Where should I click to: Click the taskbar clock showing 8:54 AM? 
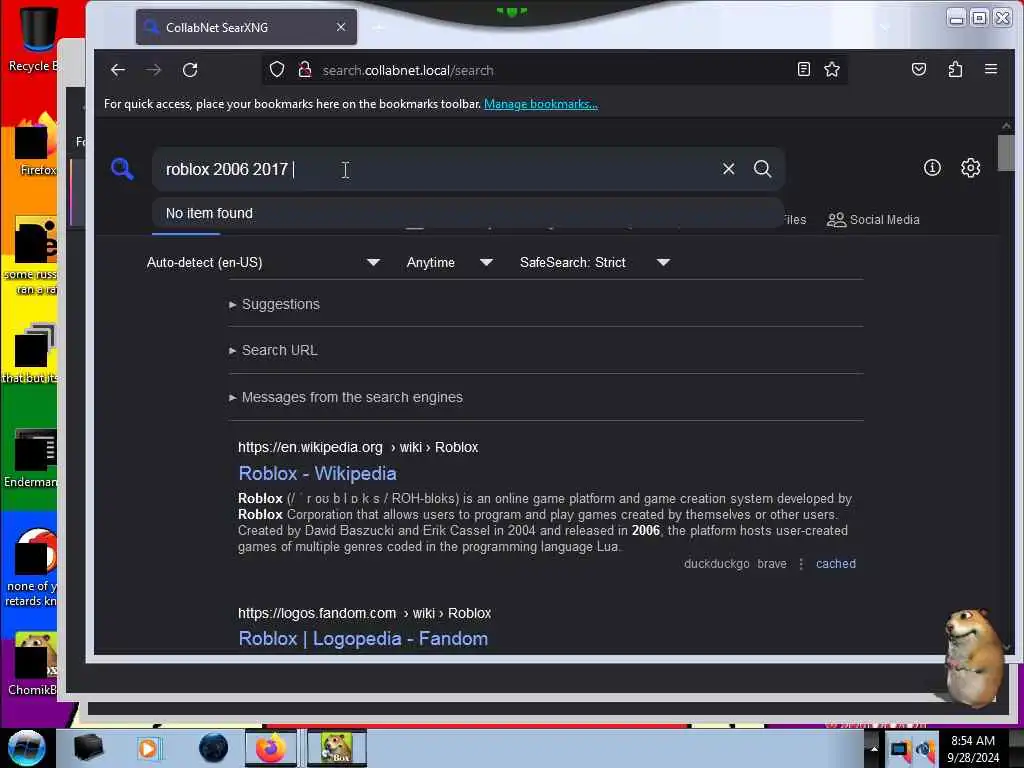click(x=972, y=749)
